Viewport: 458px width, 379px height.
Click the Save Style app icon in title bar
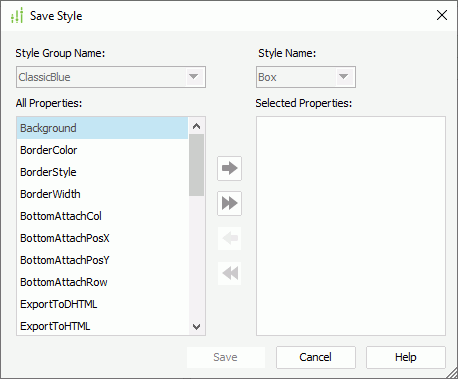pyautogui.click(x=17, y=16)
